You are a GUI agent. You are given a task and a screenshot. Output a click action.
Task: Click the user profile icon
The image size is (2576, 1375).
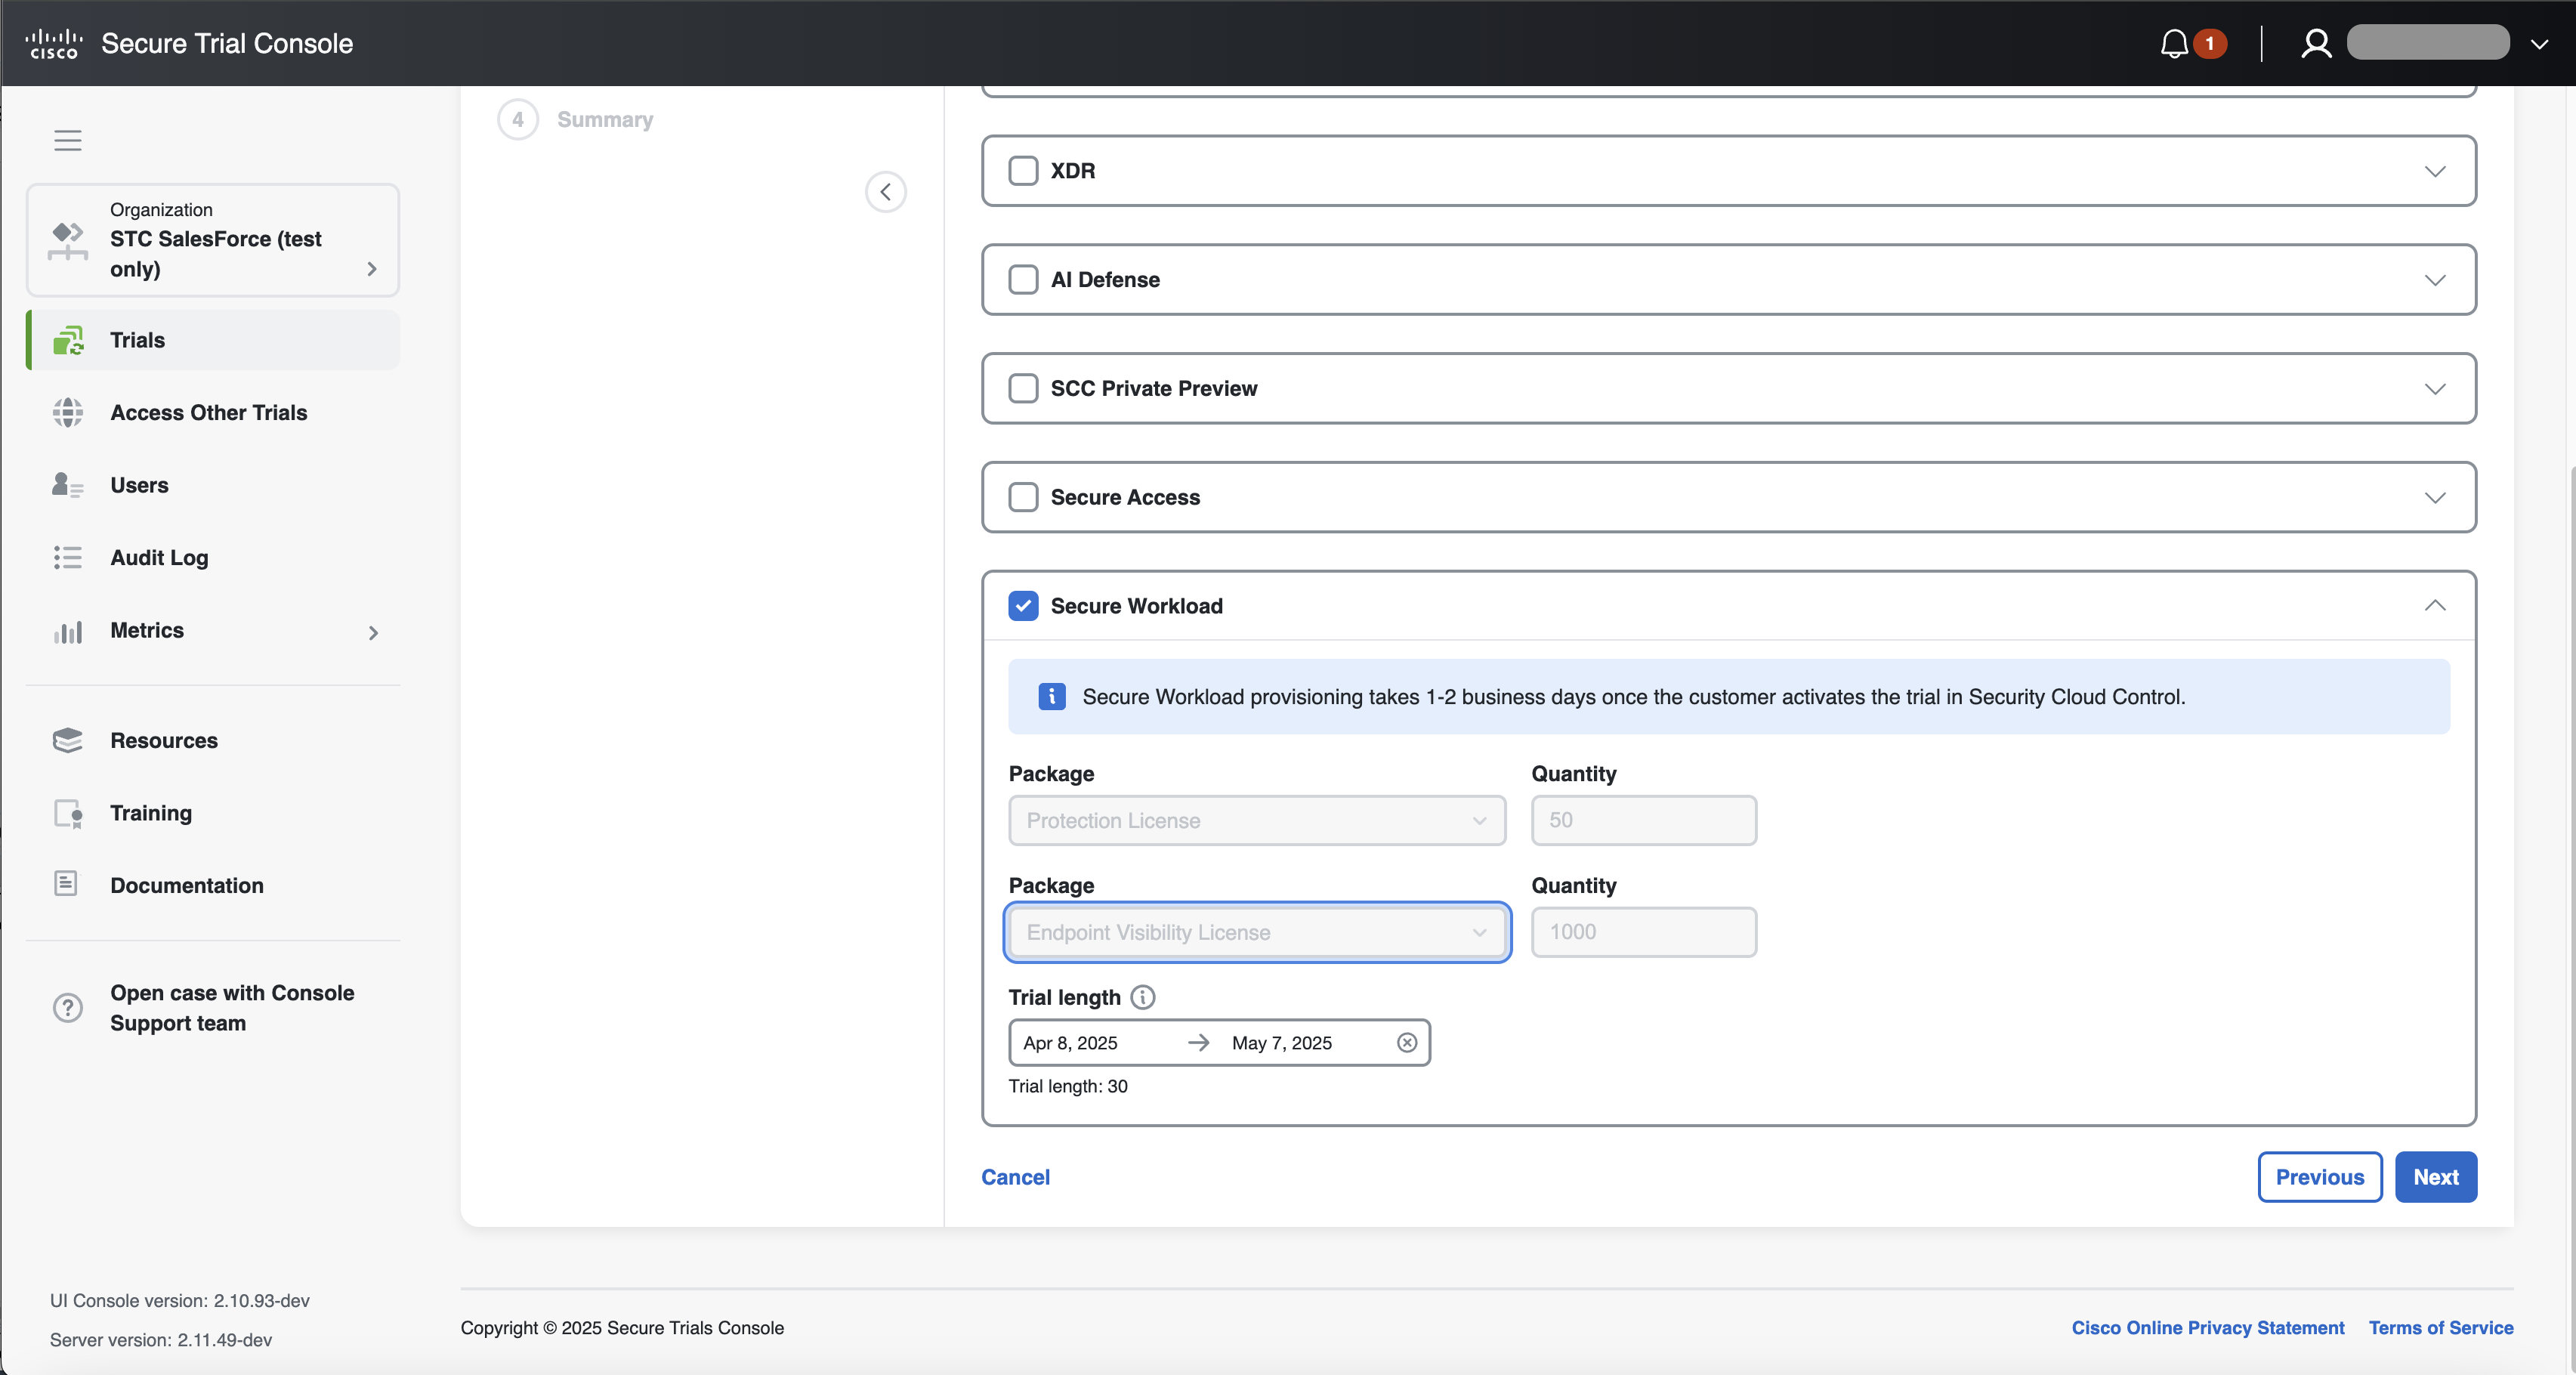coord(2316,43)
